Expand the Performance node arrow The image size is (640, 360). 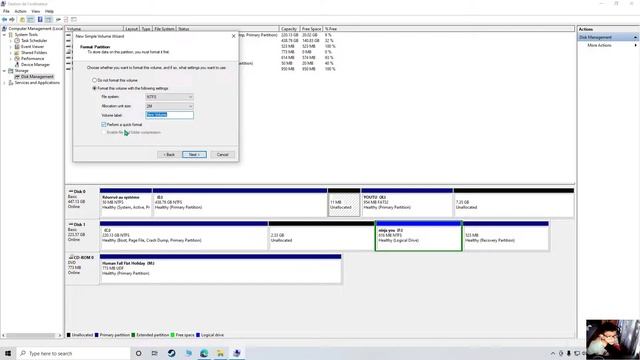(x=11, y=59)
